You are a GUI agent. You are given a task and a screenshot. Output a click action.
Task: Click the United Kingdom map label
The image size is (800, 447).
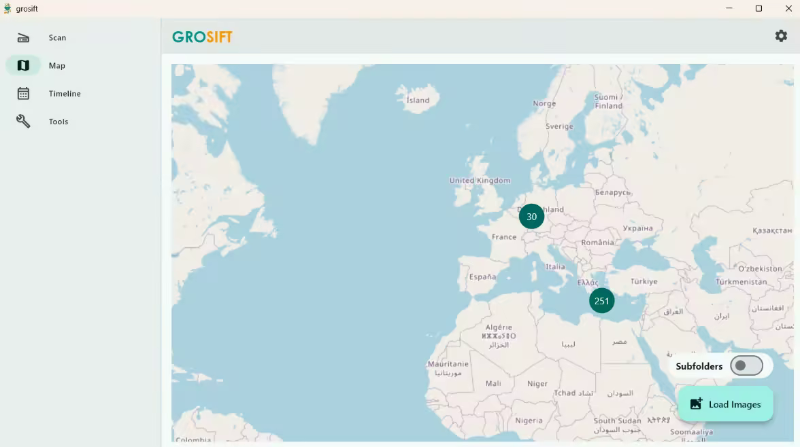click(480, 181)
